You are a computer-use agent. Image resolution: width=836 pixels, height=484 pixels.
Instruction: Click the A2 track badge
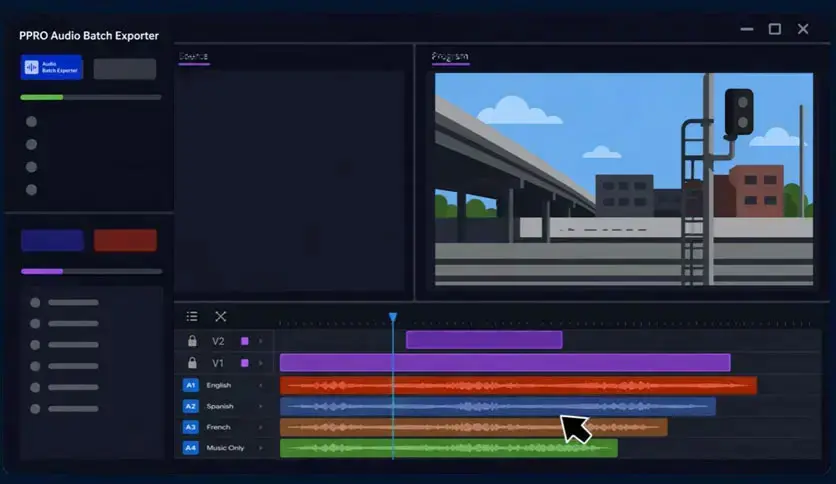tap(190, 406)
